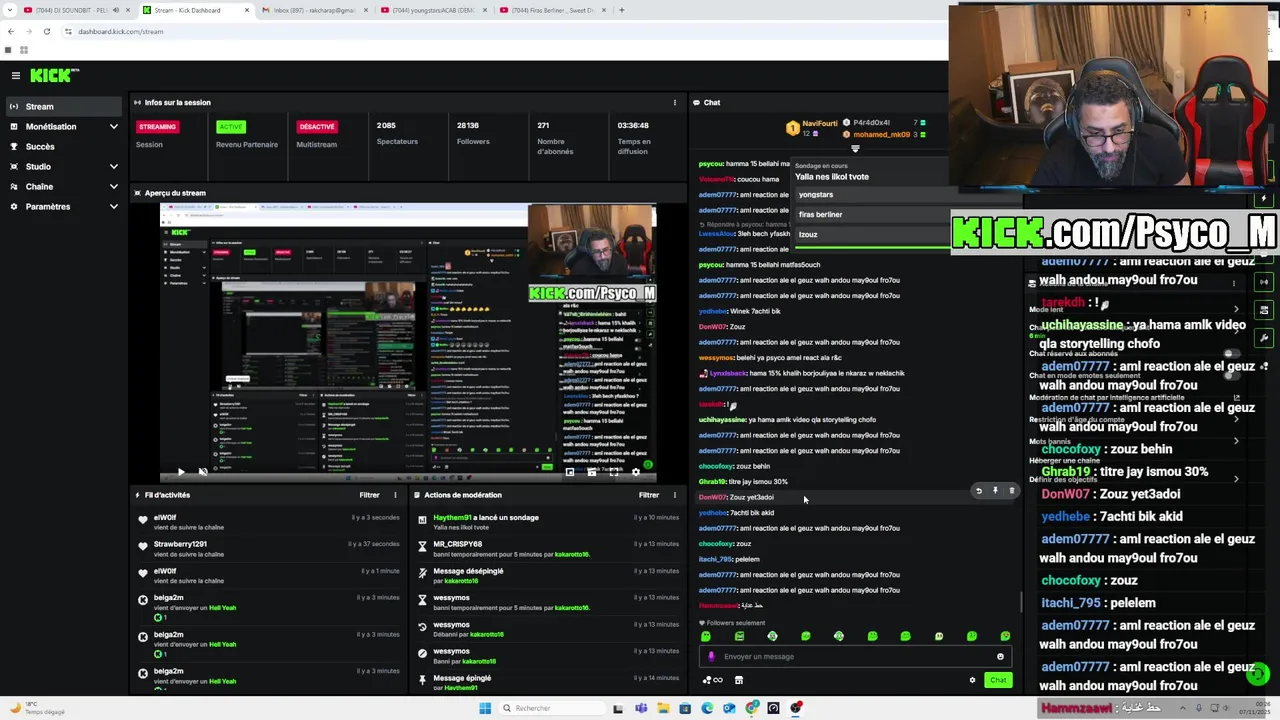Click the heart icon beside Strawberry1291

143,545
